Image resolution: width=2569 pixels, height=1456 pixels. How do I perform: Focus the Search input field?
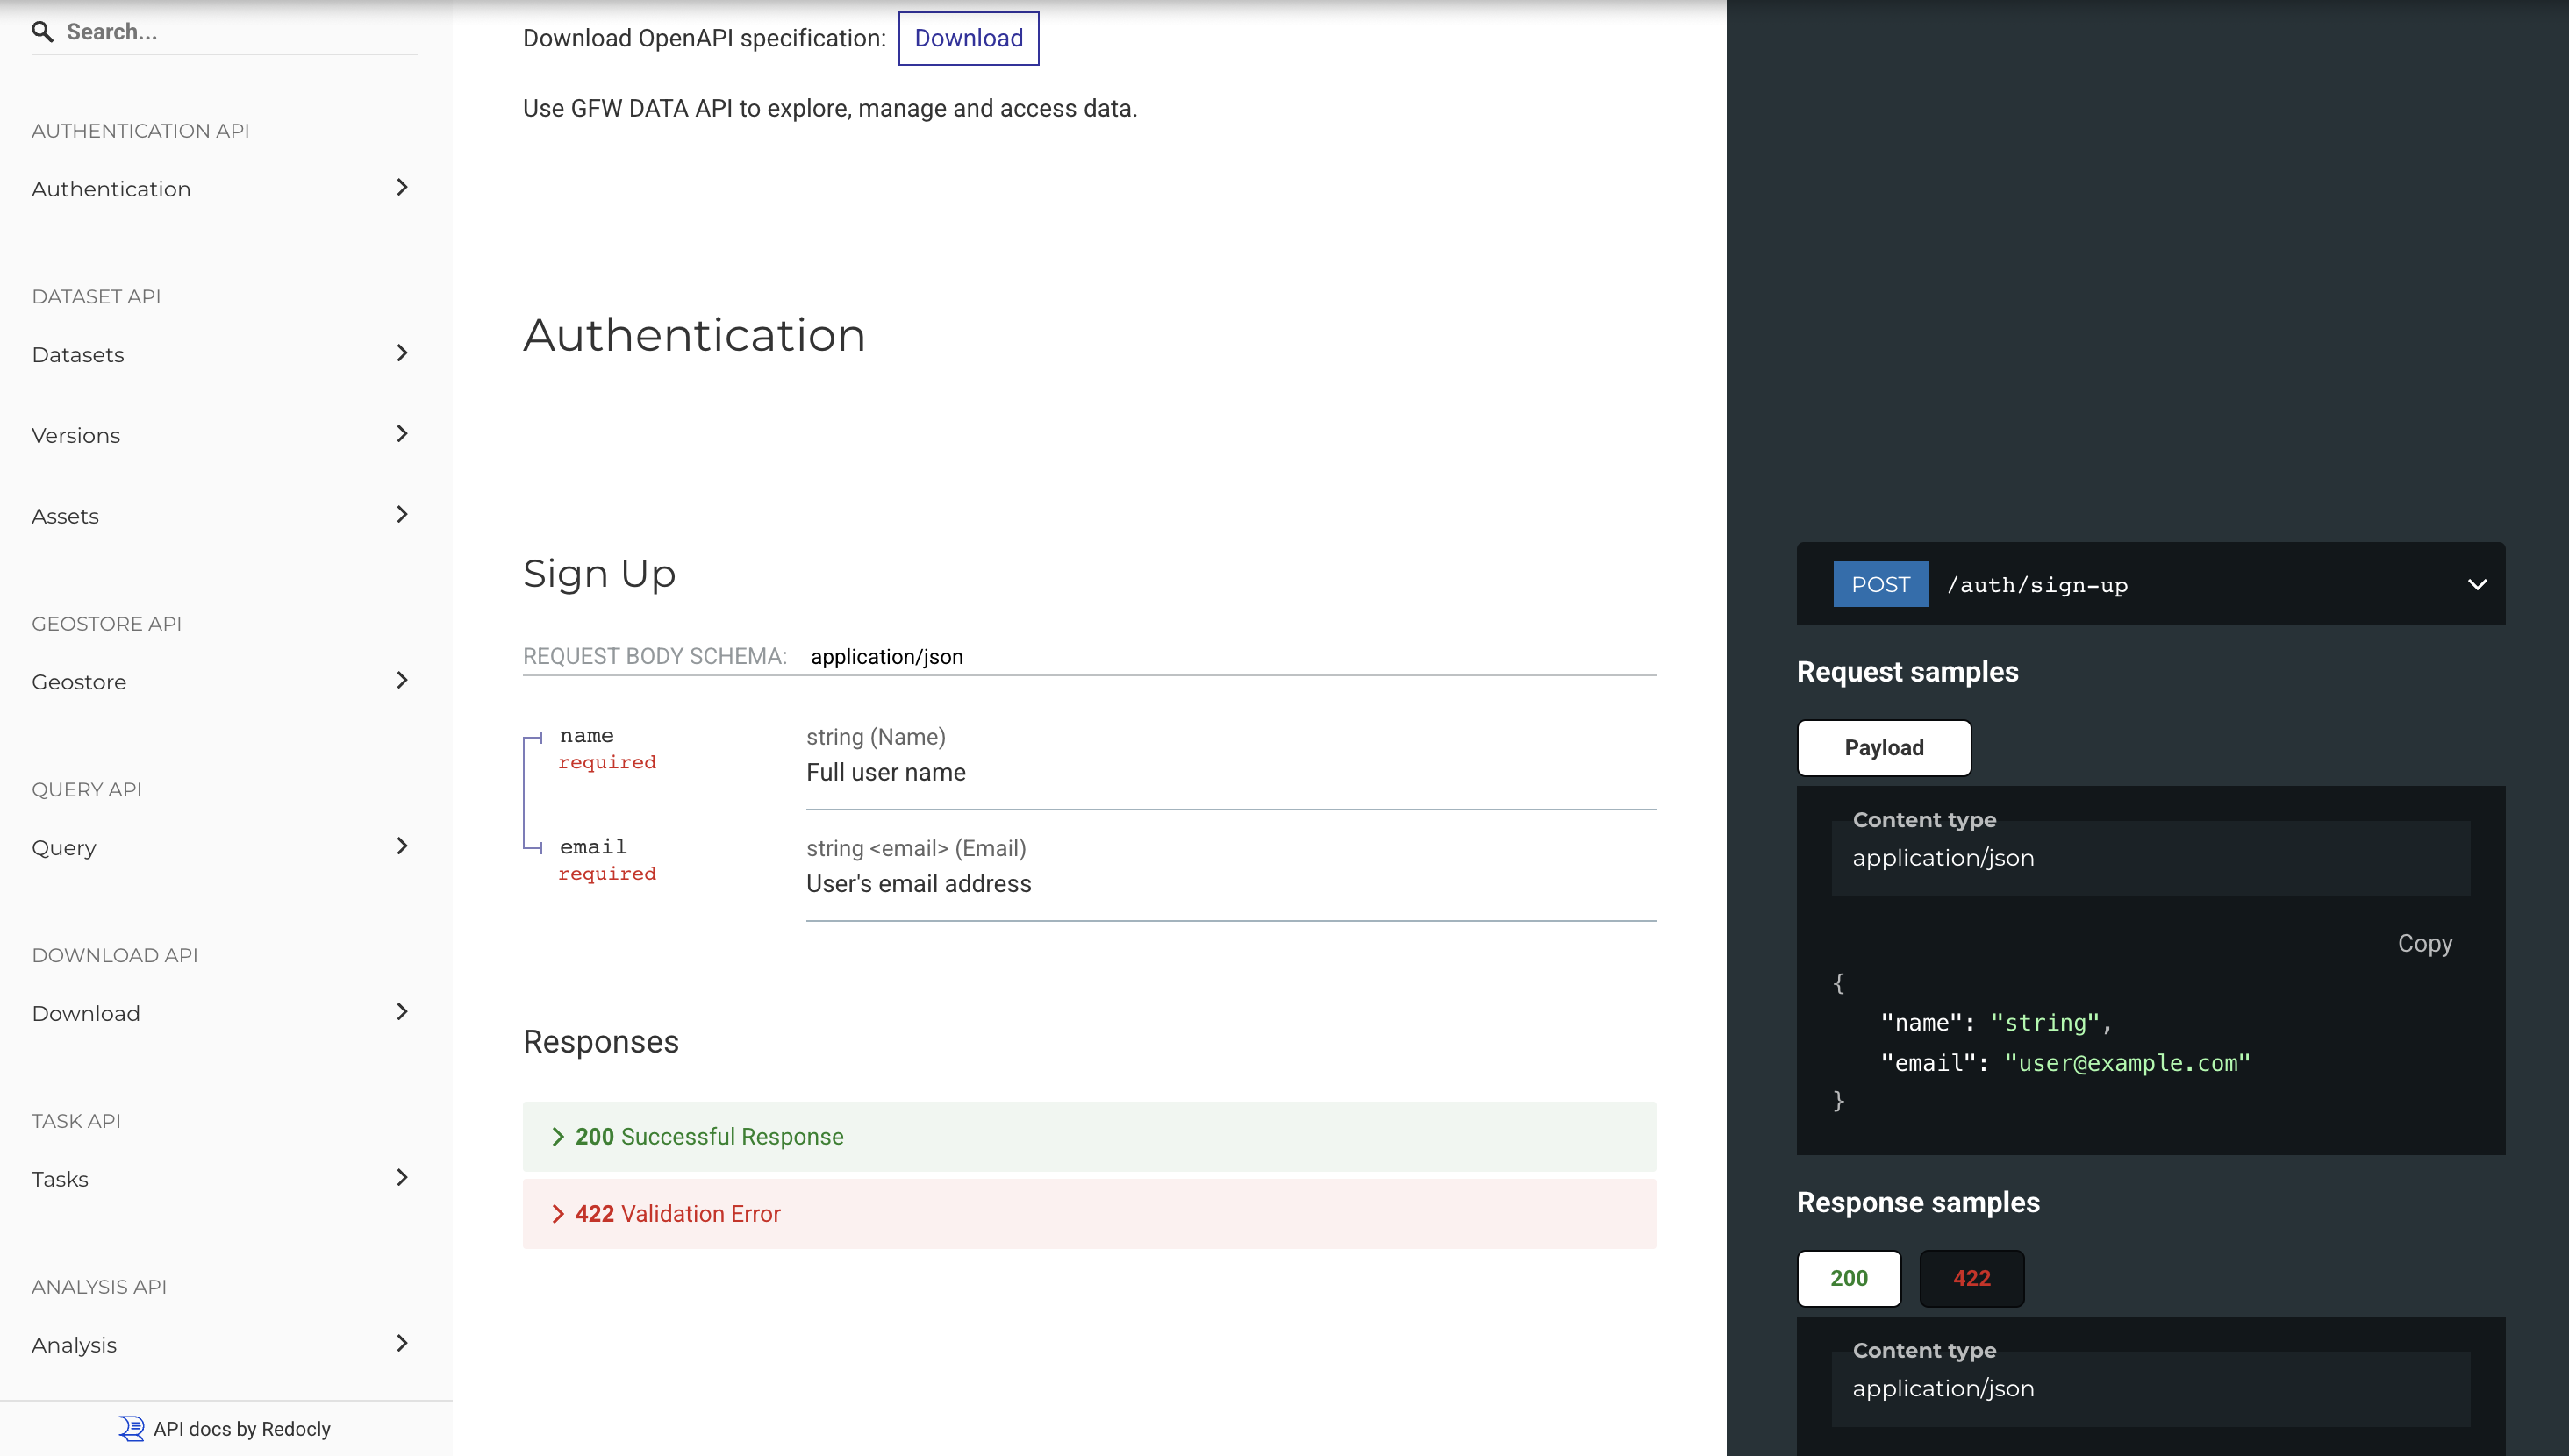(240, 32)
